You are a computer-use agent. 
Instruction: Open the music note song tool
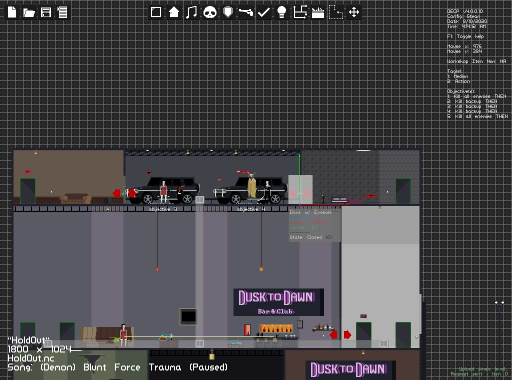click(191, 12)
